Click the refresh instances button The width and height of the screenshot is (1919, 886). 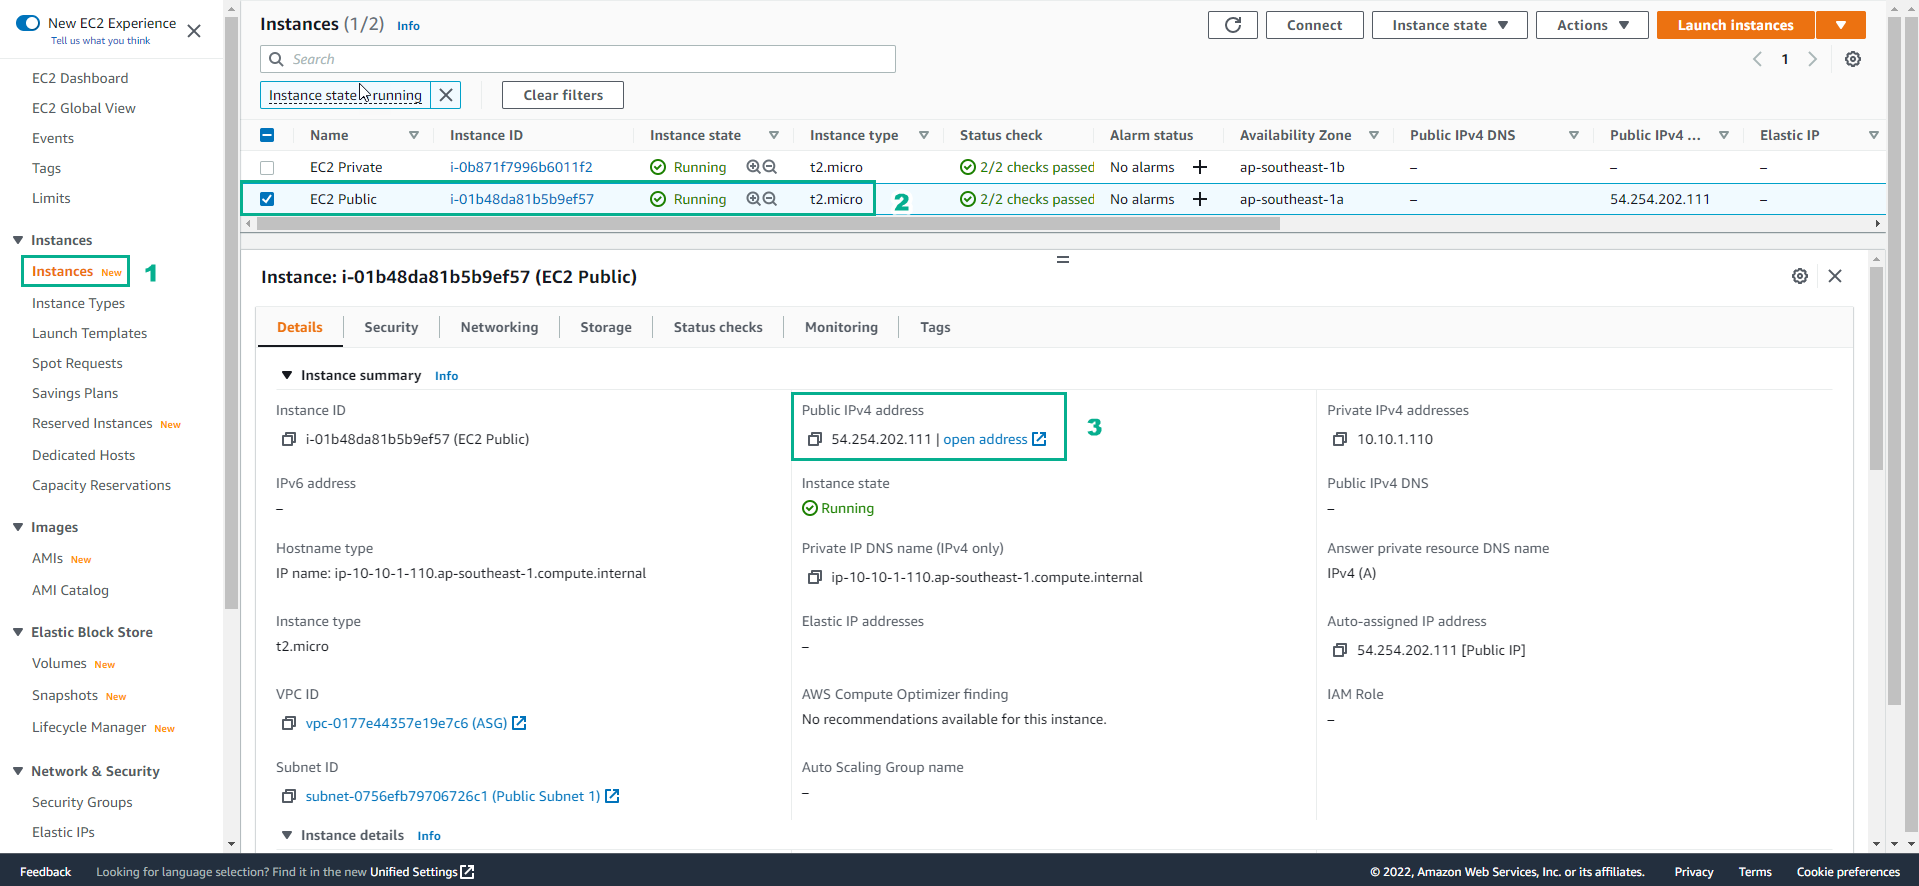click(x=1232, y=25)
